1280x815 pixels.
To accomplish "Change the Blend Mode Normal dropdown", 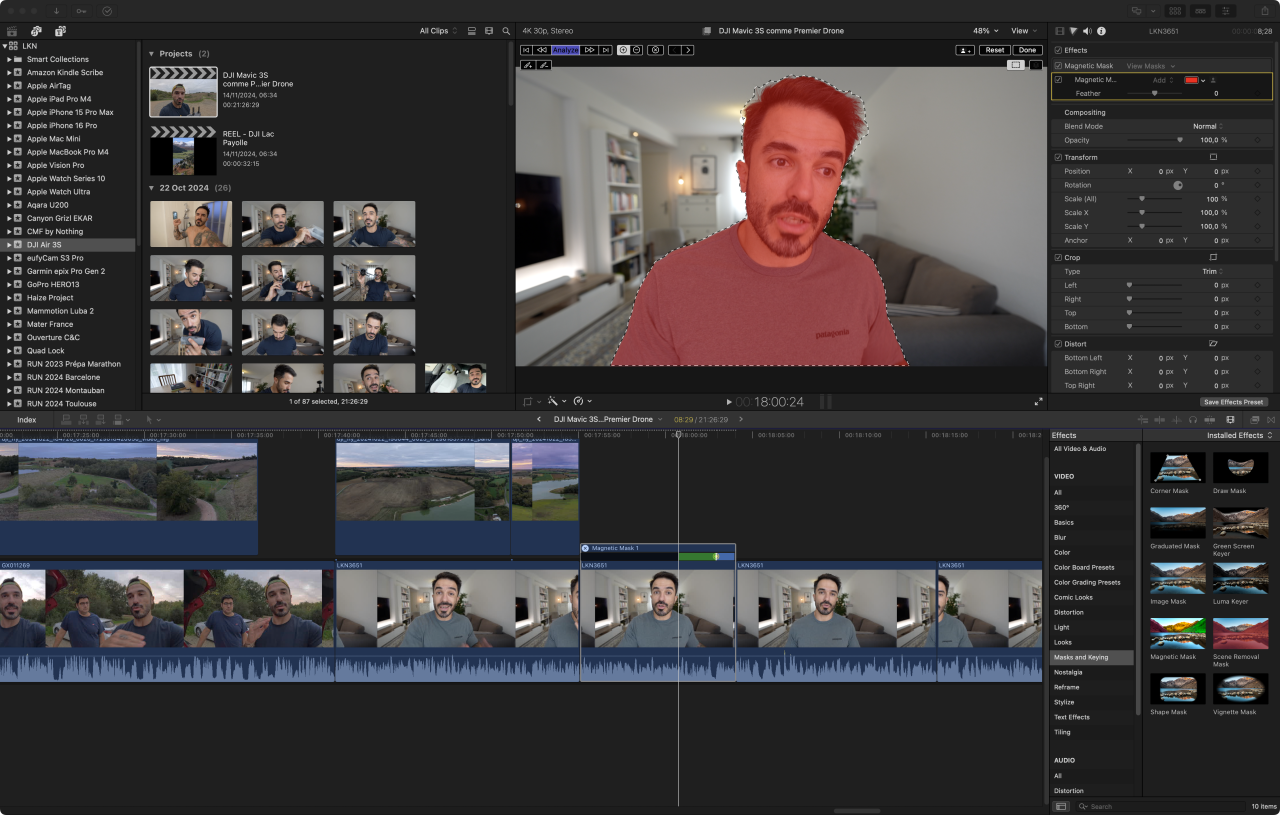I will coord(1208,126).
